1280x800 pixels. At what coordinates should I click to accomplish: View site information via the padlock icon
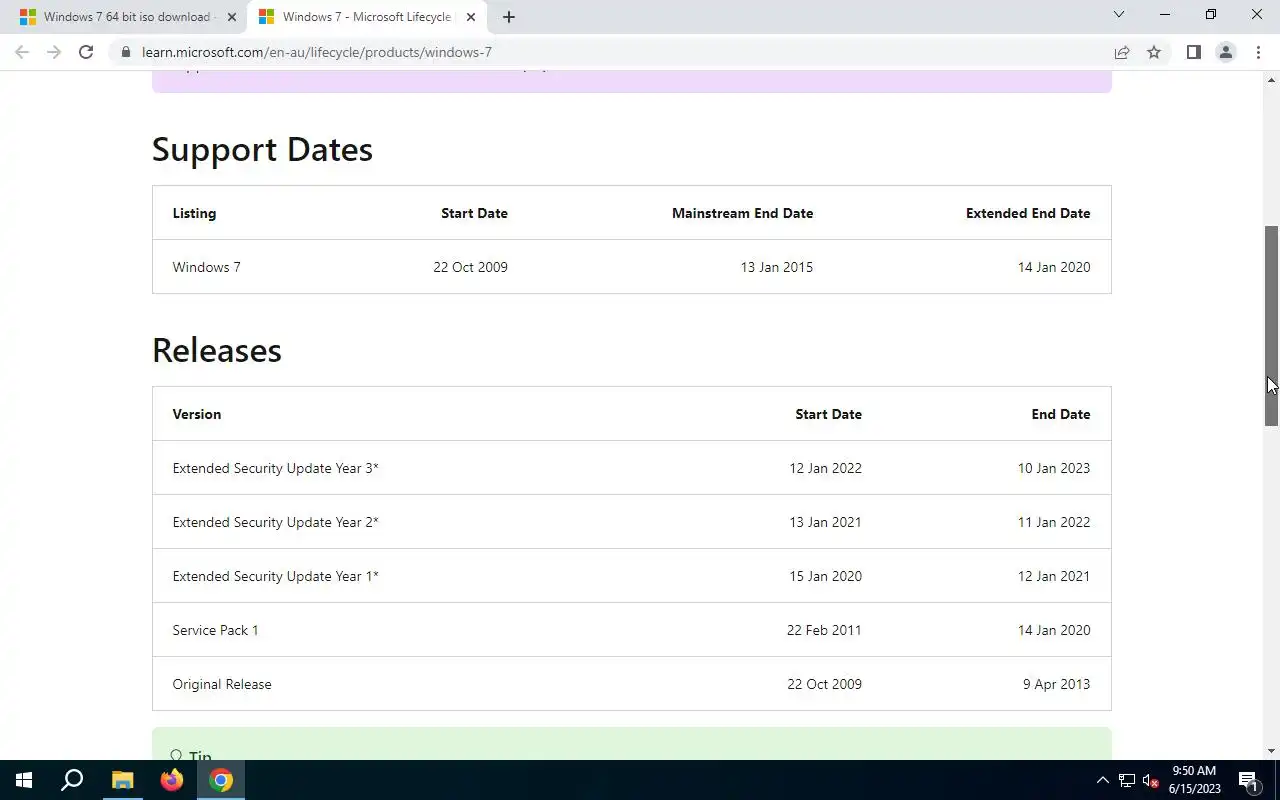(125, 52)
